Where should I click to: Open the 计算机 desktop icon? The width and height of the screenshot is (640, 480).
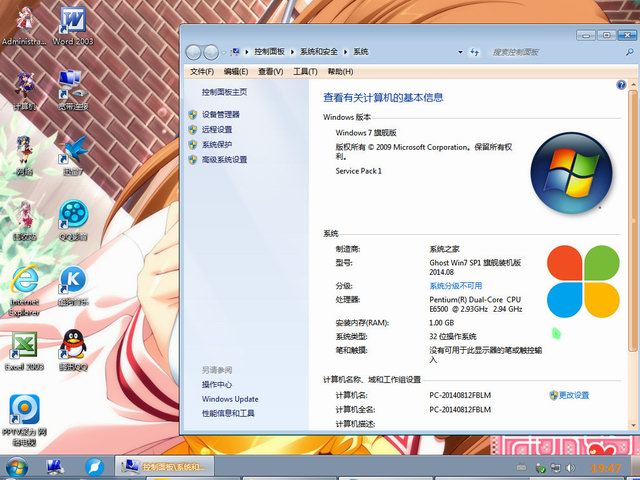pos(24,91)
